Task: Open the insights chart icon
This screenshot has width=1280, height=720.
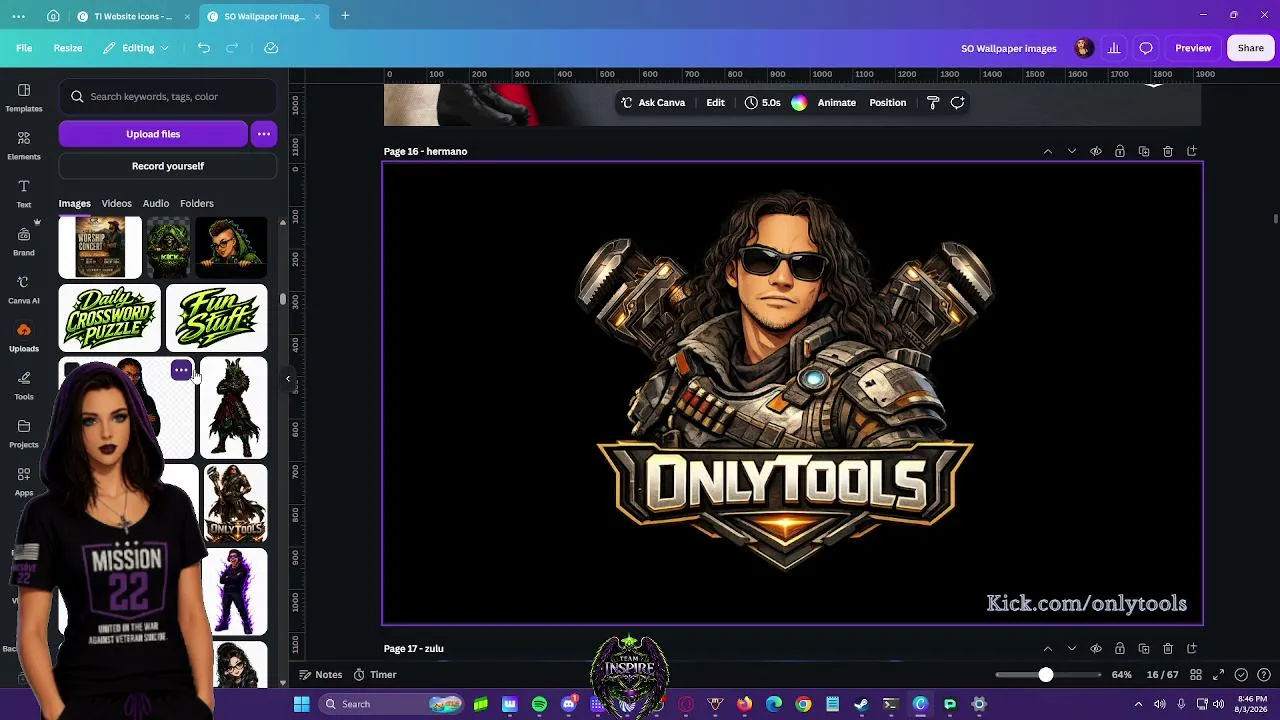Action: pyautogui.click(x=1114, y=48)
